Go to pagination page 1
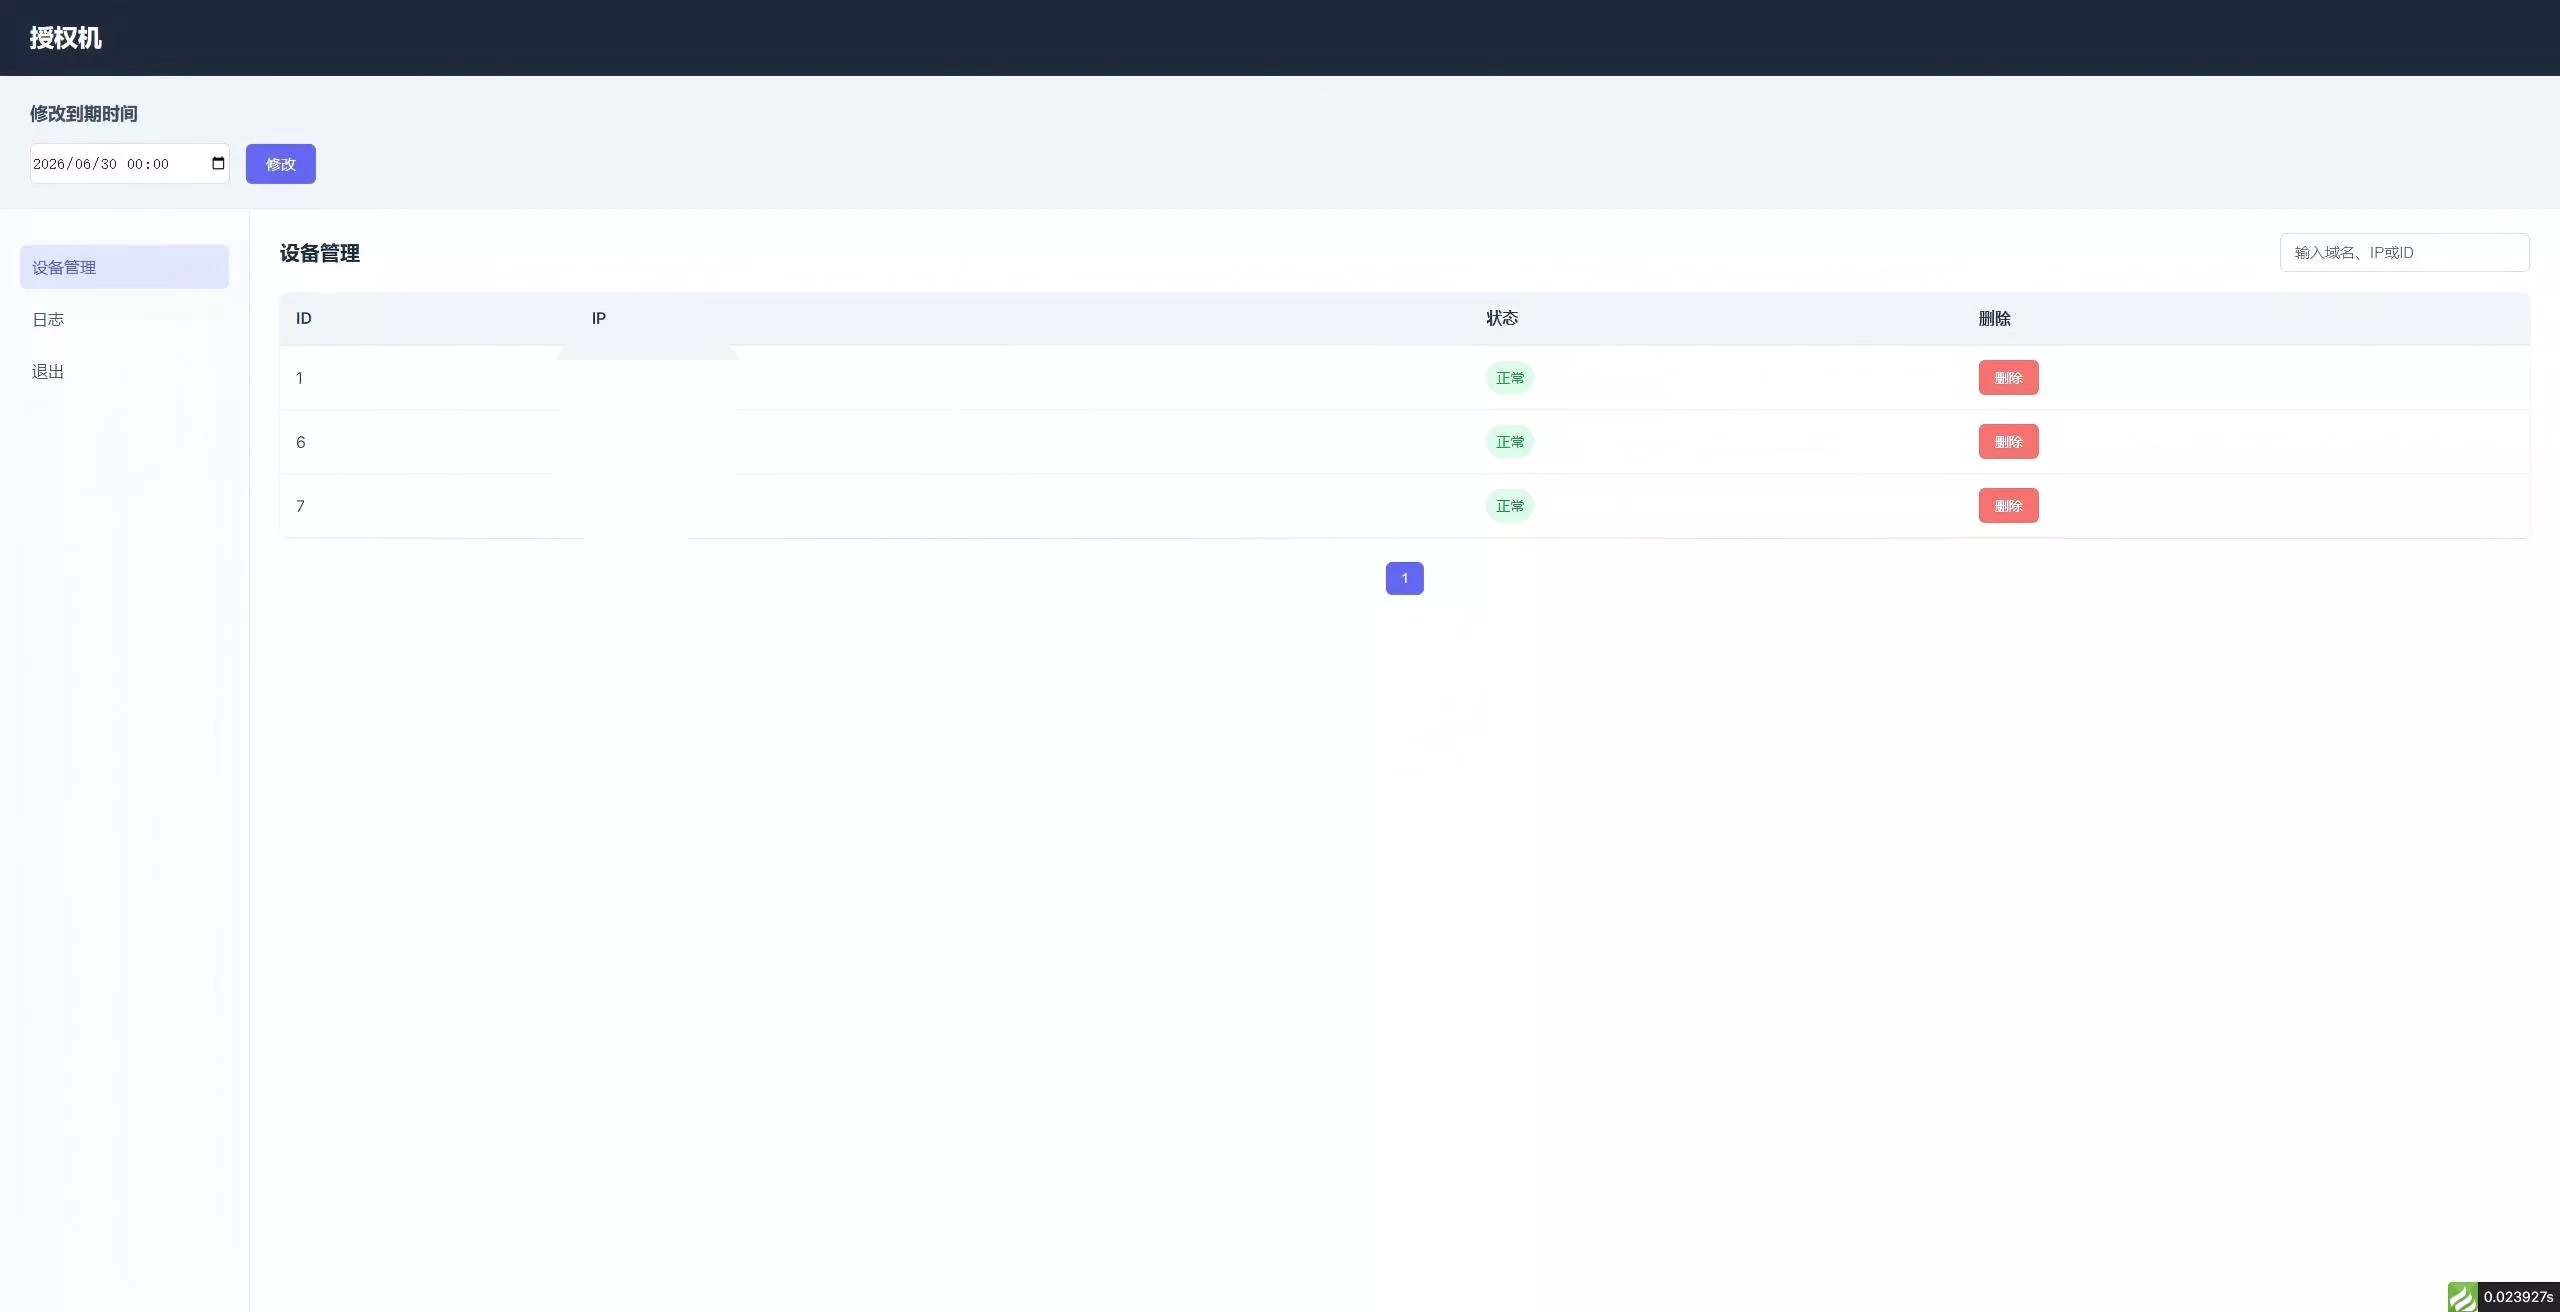2560x1312 pixels. point(1404,578)
